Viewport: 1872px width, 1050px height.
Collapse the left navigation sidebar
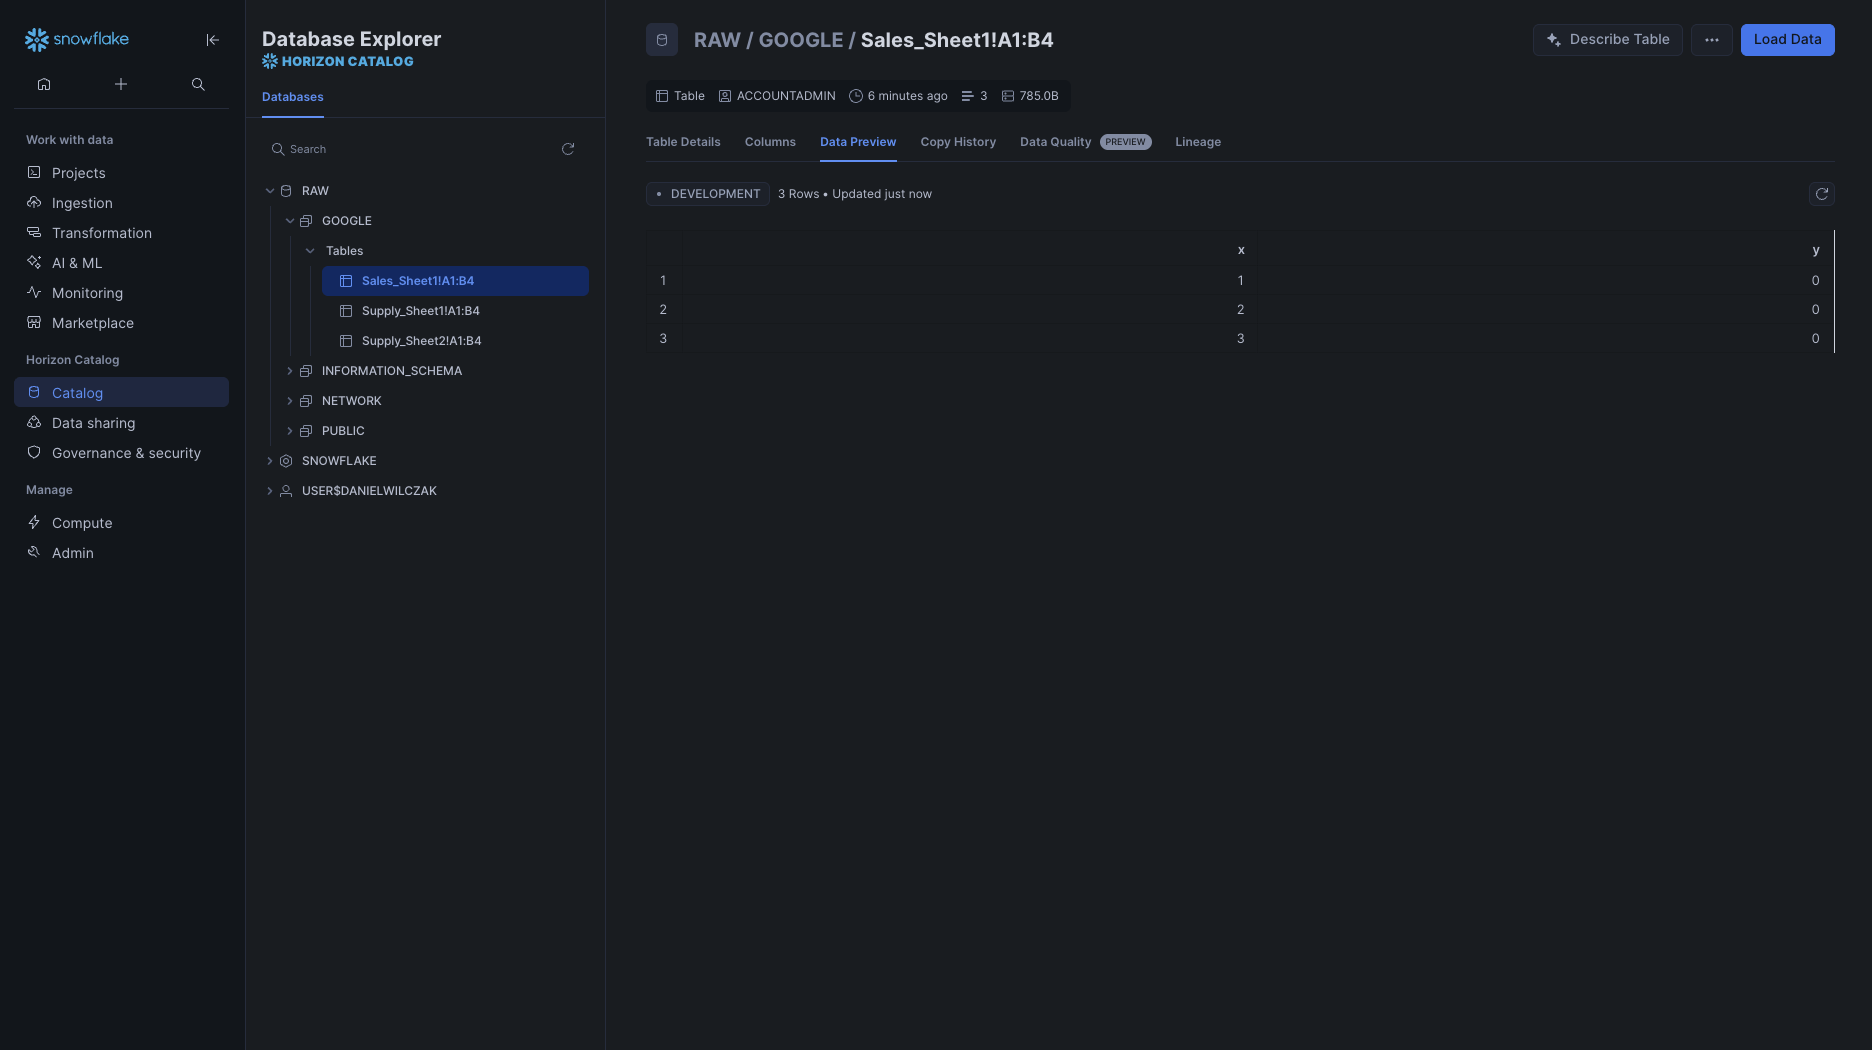click(212, 40)
